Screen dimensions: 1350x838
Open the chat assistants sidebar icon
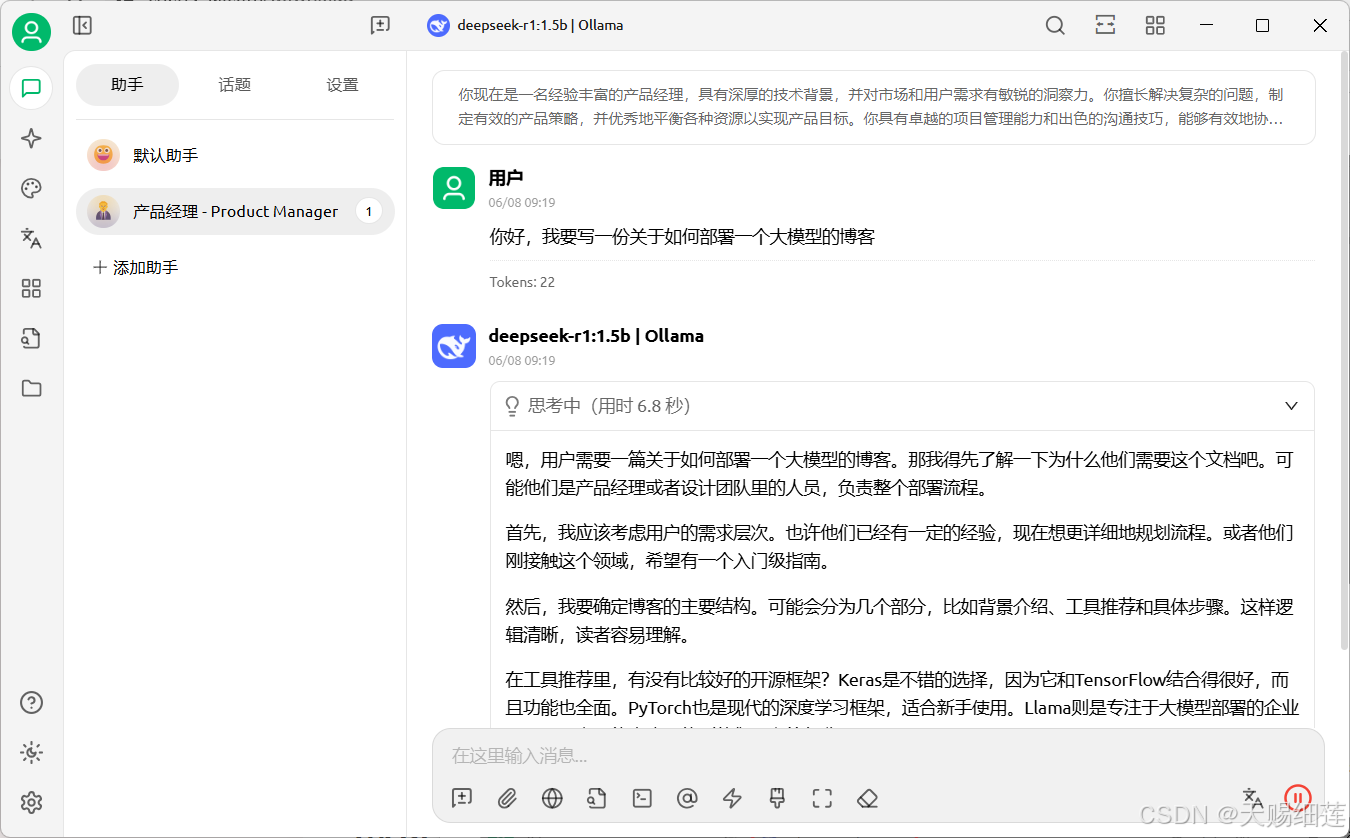coord(31,88)
